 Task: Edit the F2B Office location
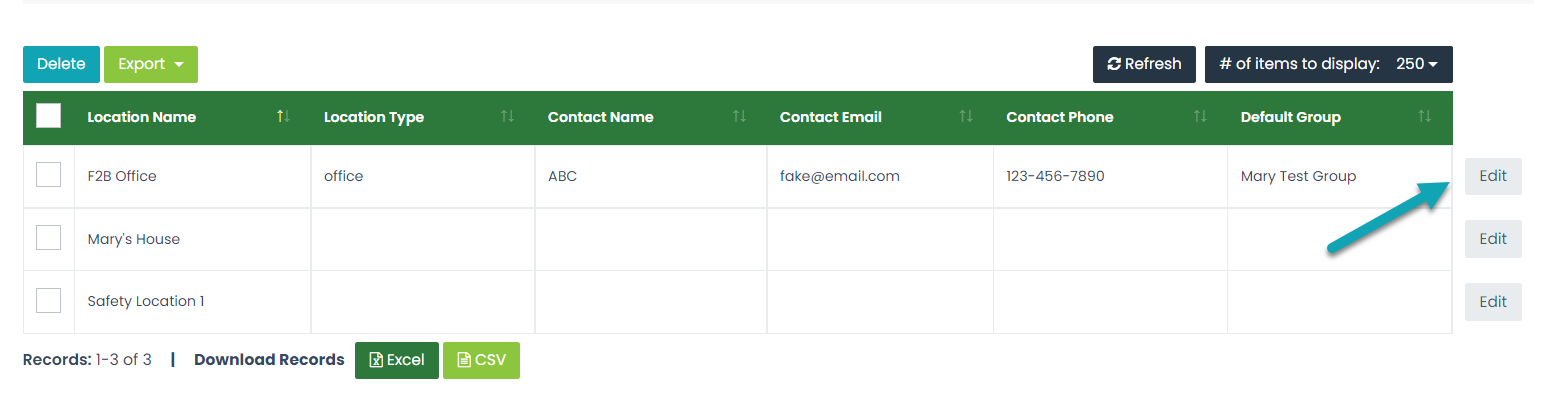[1493, 176]
